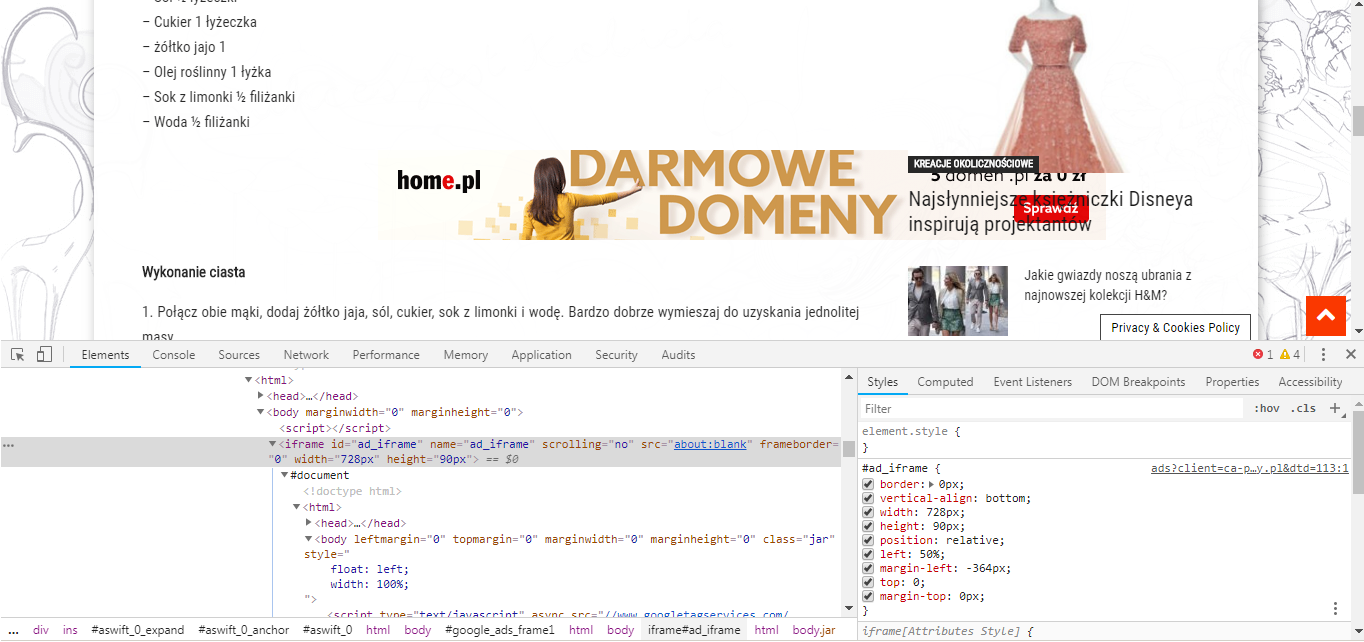Screen dimensions: 1364x642
Task: Uncheck the left: 50% property
Action: [868, 554]
